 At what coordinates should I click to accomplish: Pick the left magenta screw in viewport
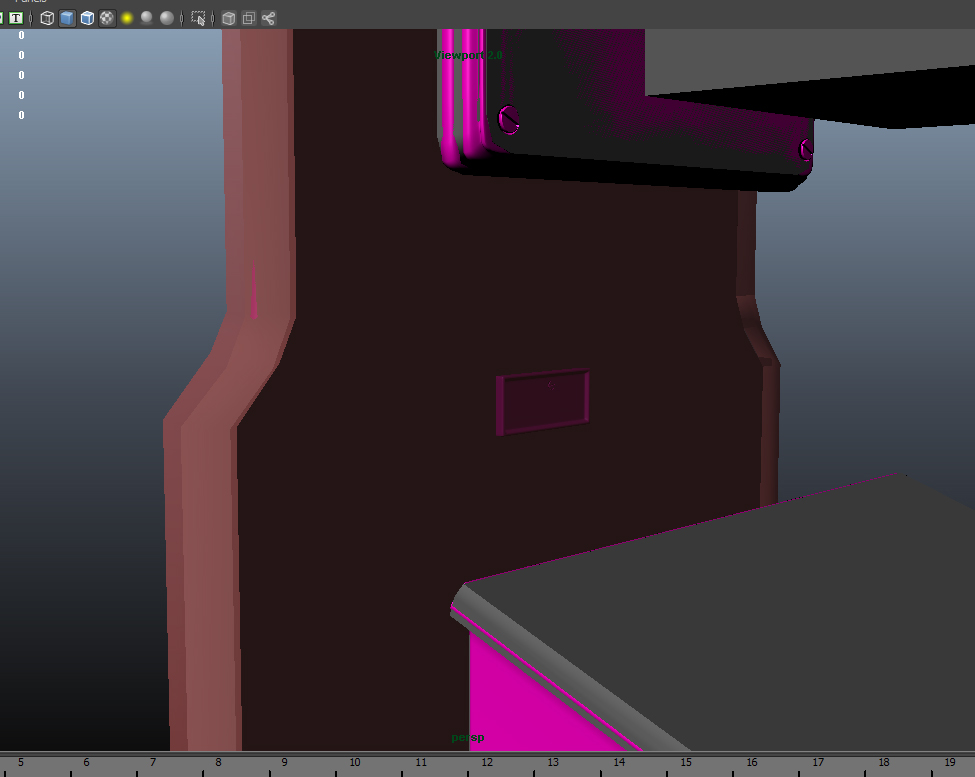click(x=509, y=119)
